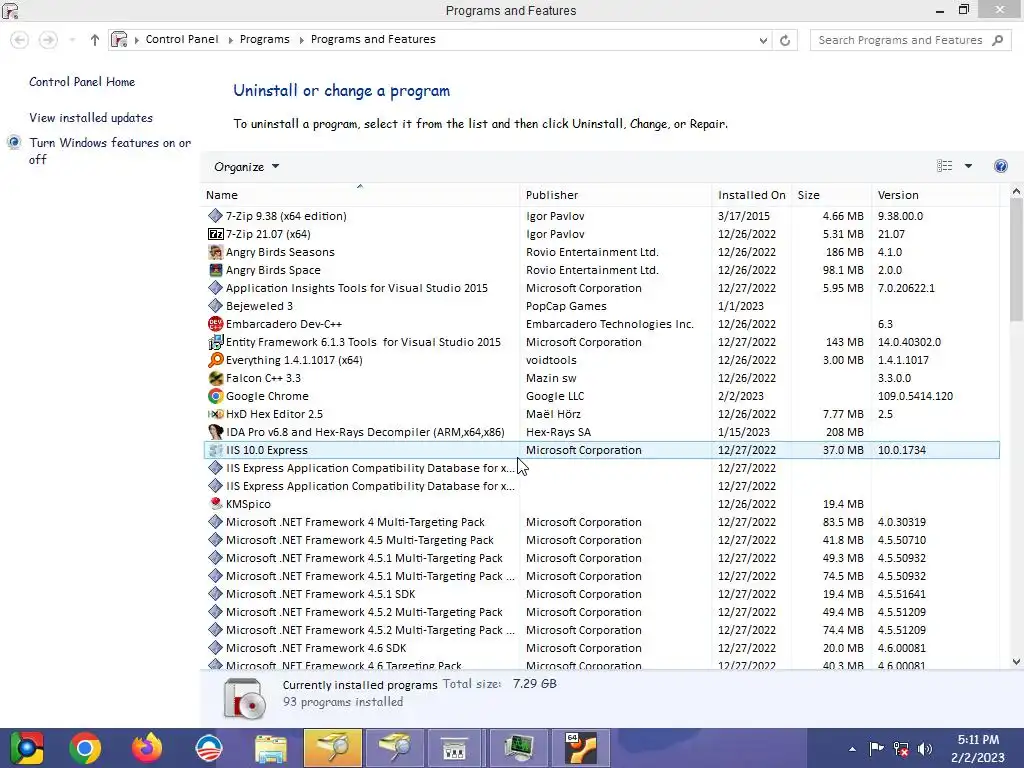Open Control Panel Home link

pyautogui.click(x=82, y=82)
